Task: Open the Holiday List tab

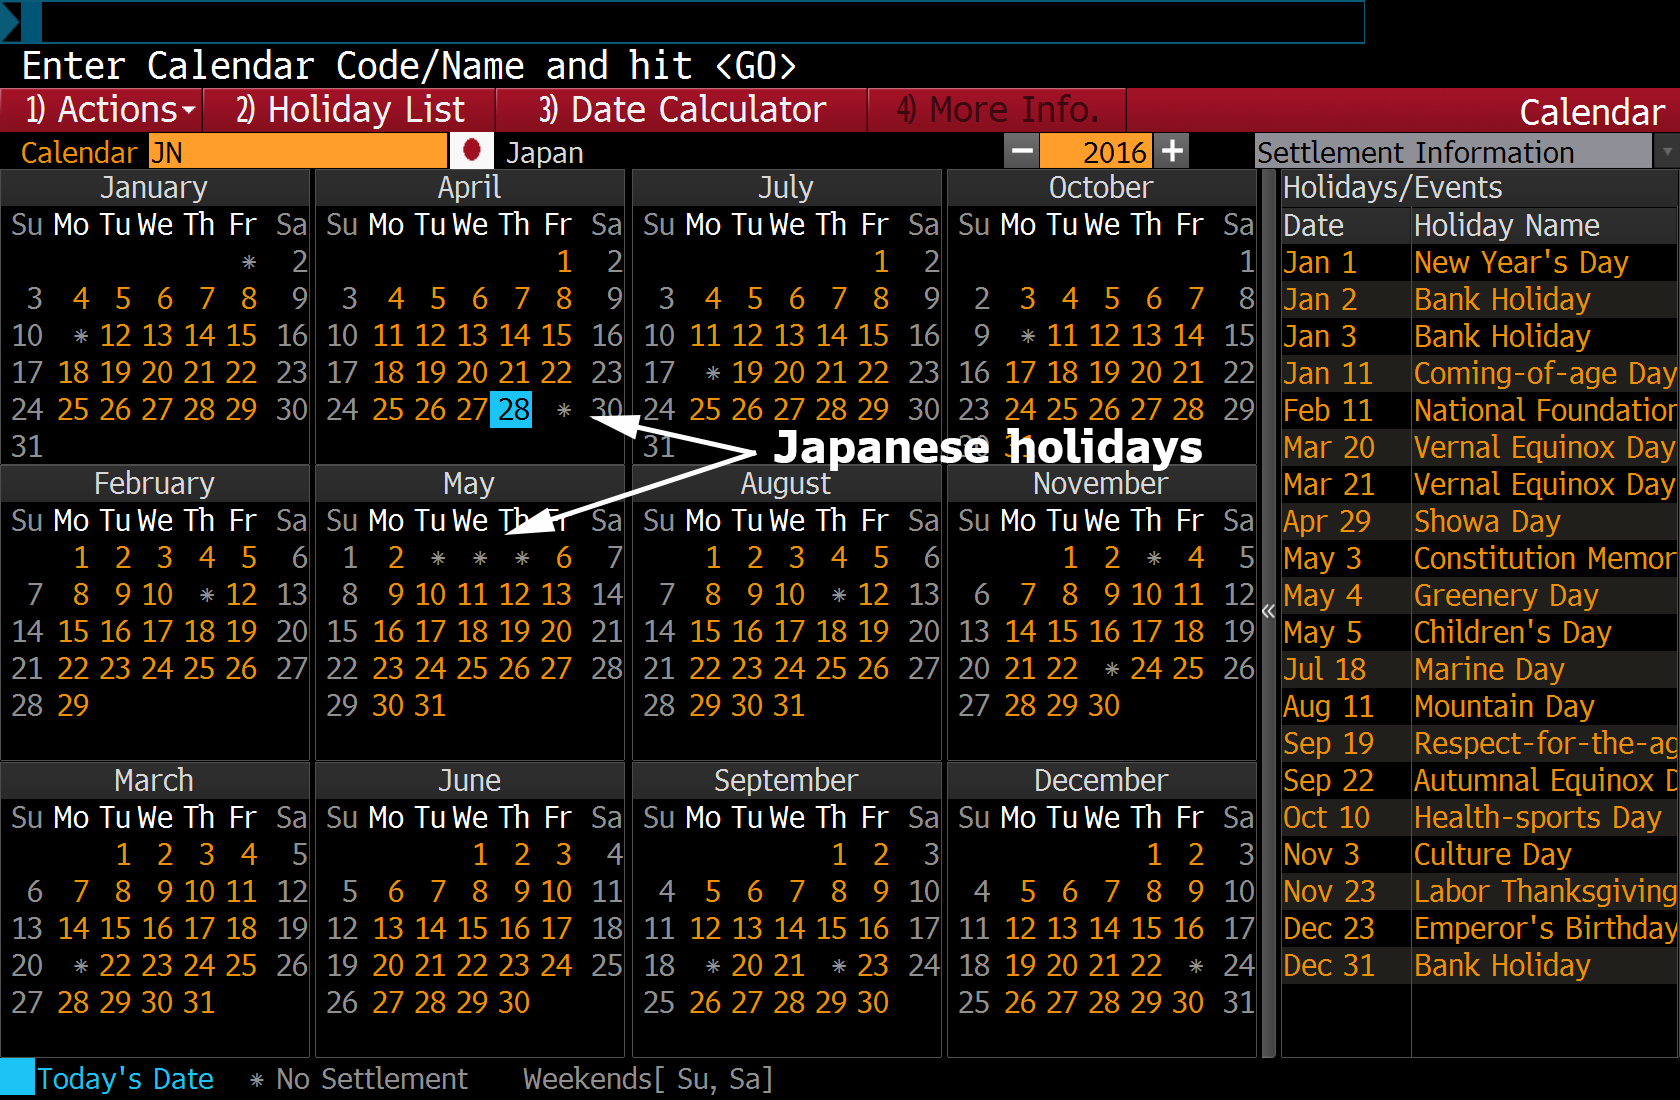Action: pyautogui.click(x=350, y=110)
